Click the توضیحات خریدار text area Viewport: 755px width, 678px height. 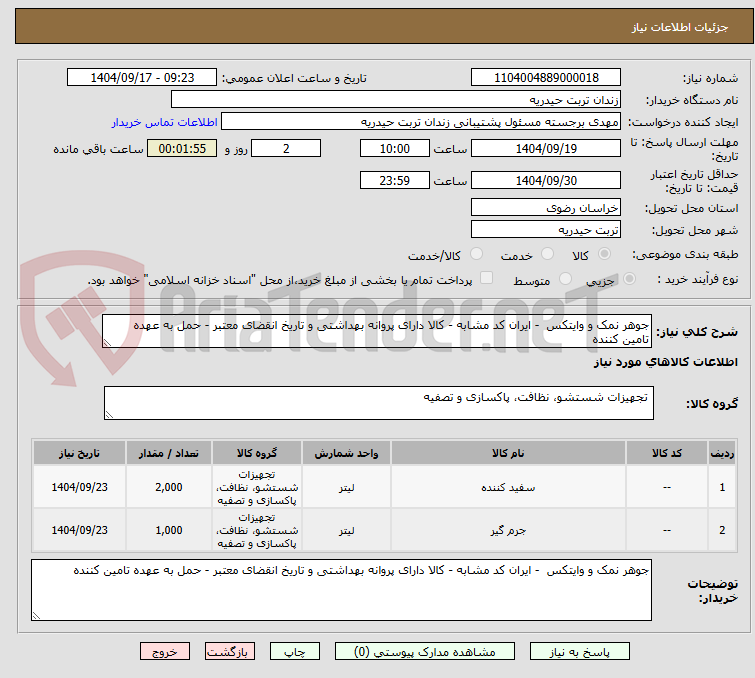341,590
